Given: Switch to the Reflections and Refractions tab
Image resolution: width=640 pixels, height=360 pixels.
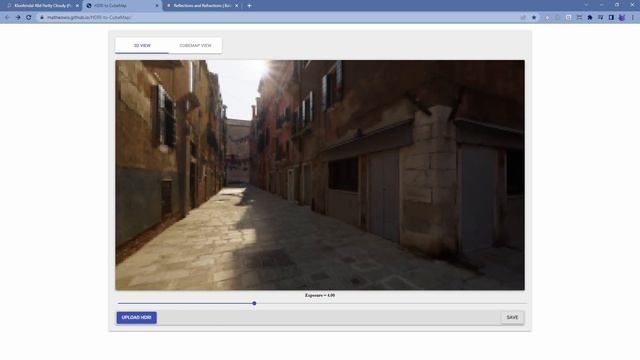Looking at the screenshot, I should point(202,6).
